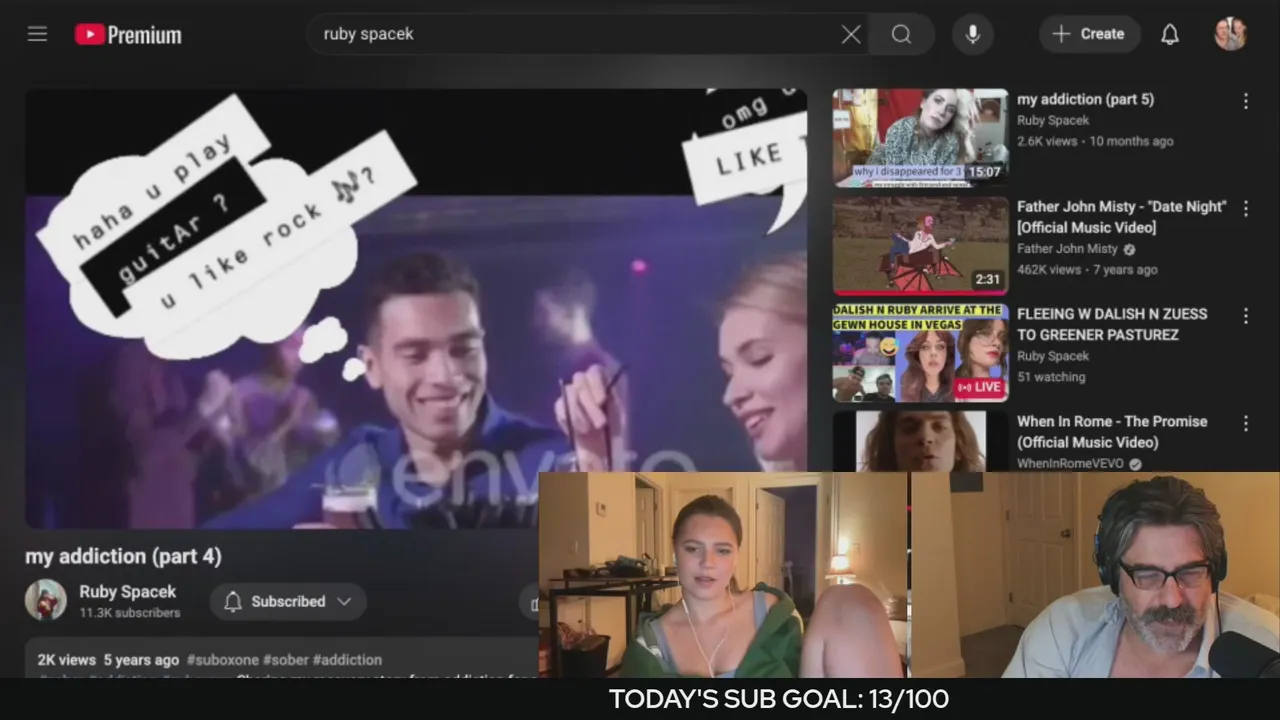This screenshot has width=1280, height=720.
Task: Click the 15:07 duration badge
Action: coord(984,172)
